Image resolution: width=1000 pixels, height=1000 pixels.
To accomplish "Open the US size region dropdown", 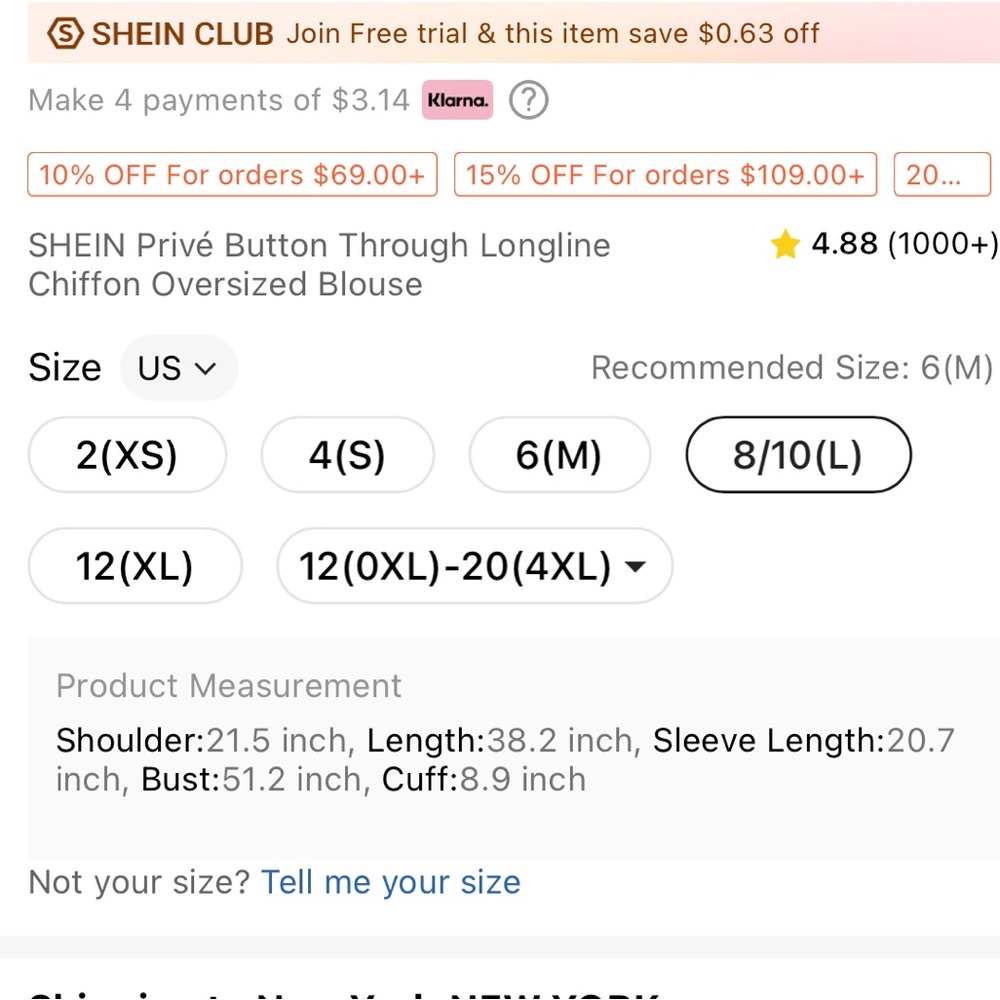I will [x=178, y=368].
